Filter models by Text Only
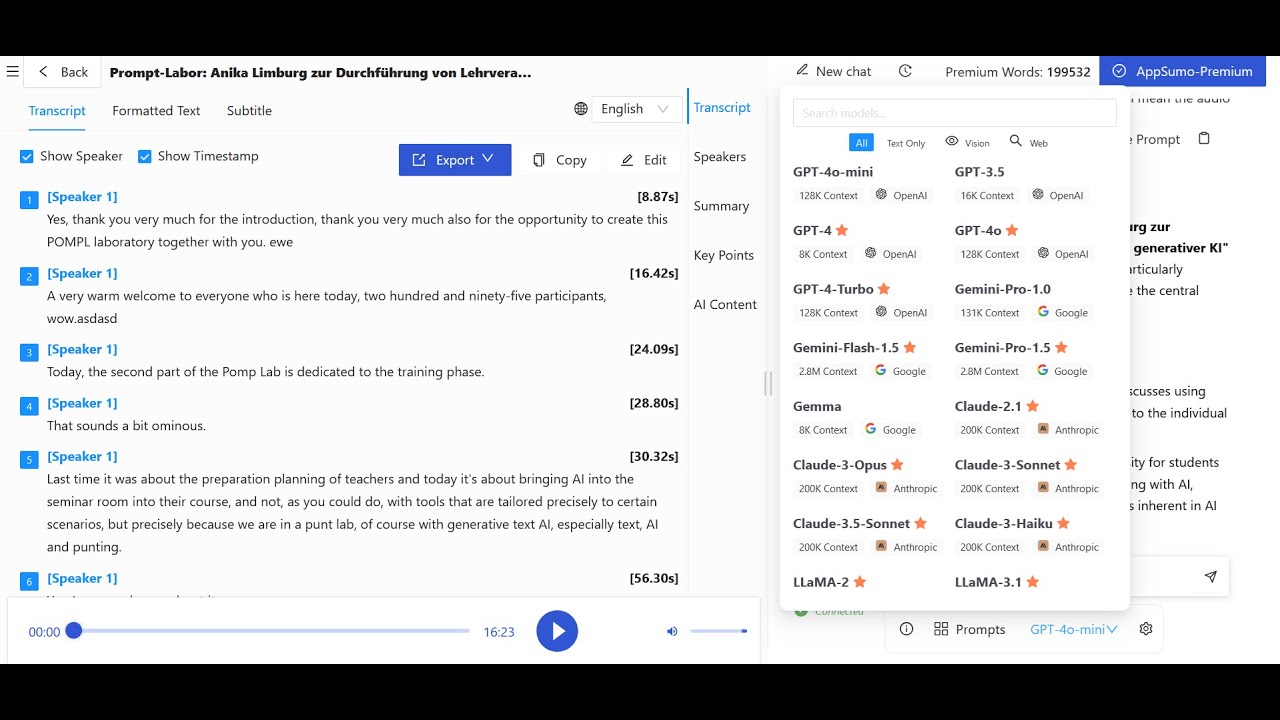Image resolution: width=1280 pixels, height=720 pixels. pos(906,143)
